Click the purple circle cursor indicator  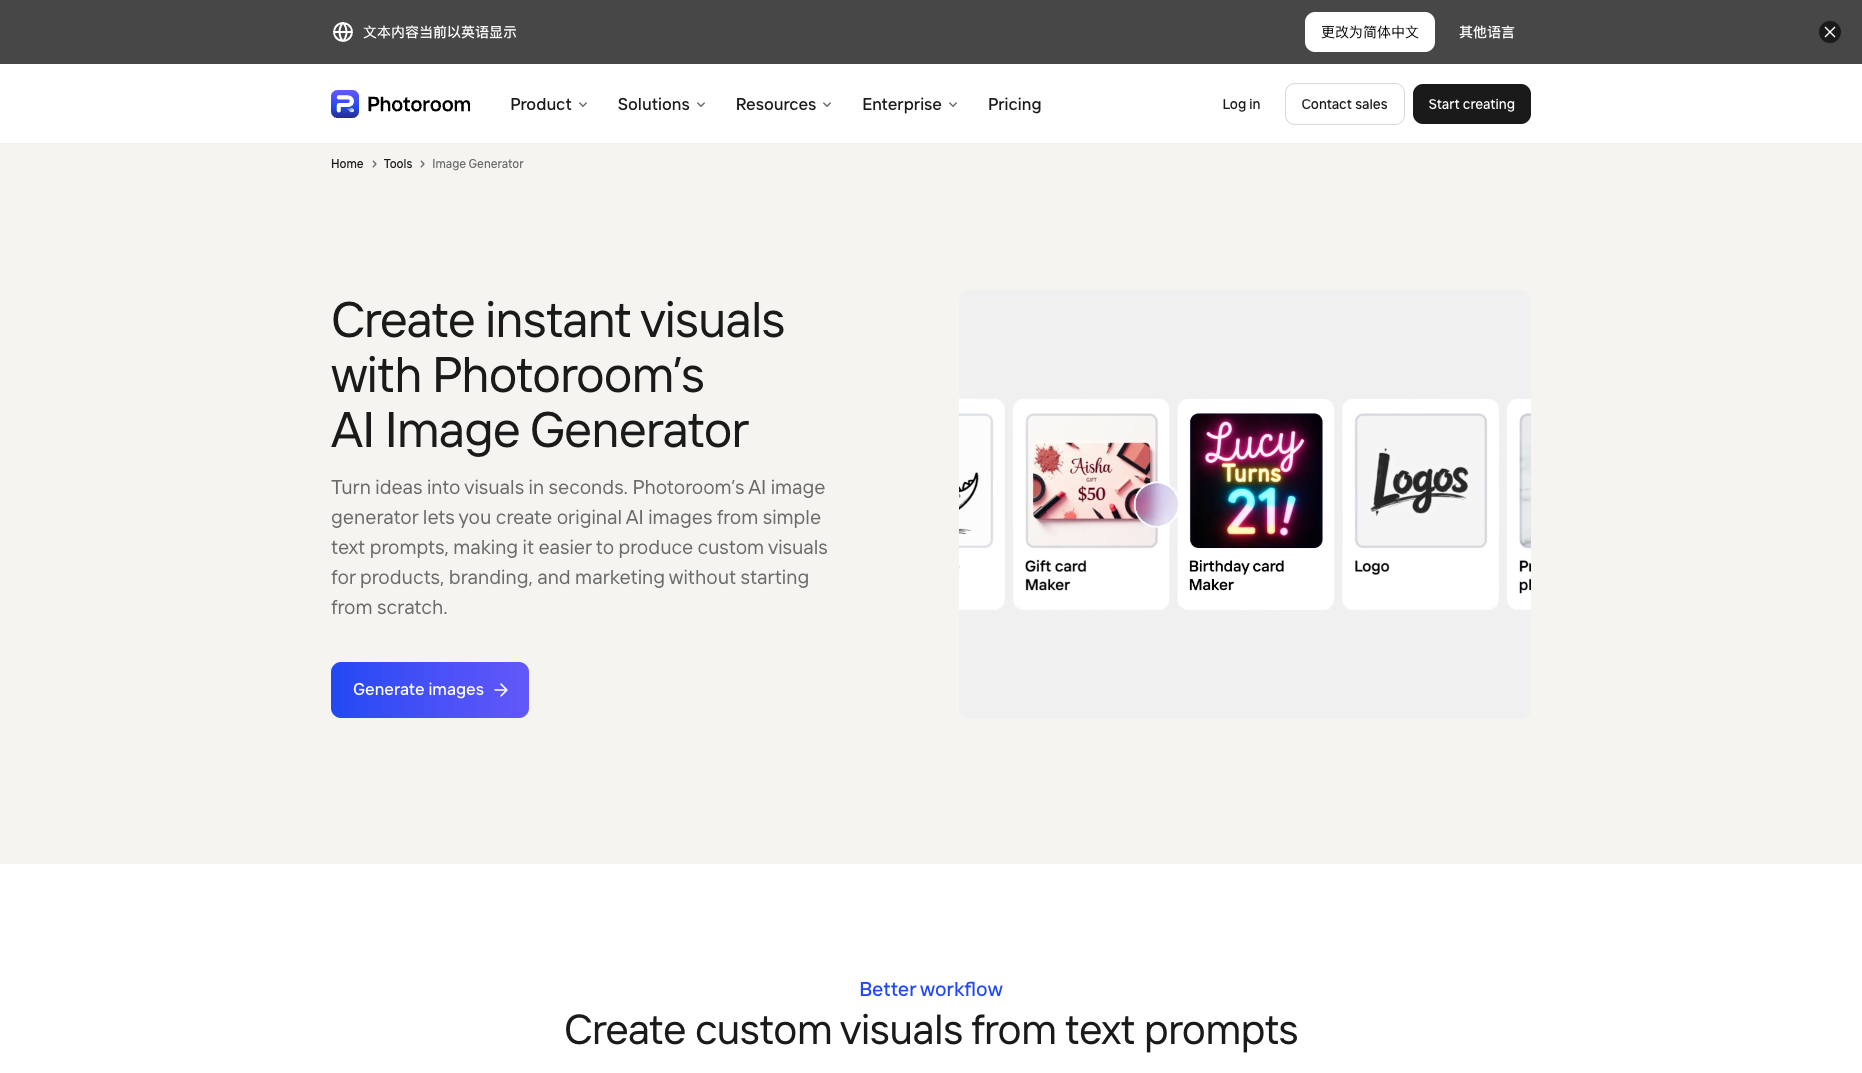[1157, 504]
